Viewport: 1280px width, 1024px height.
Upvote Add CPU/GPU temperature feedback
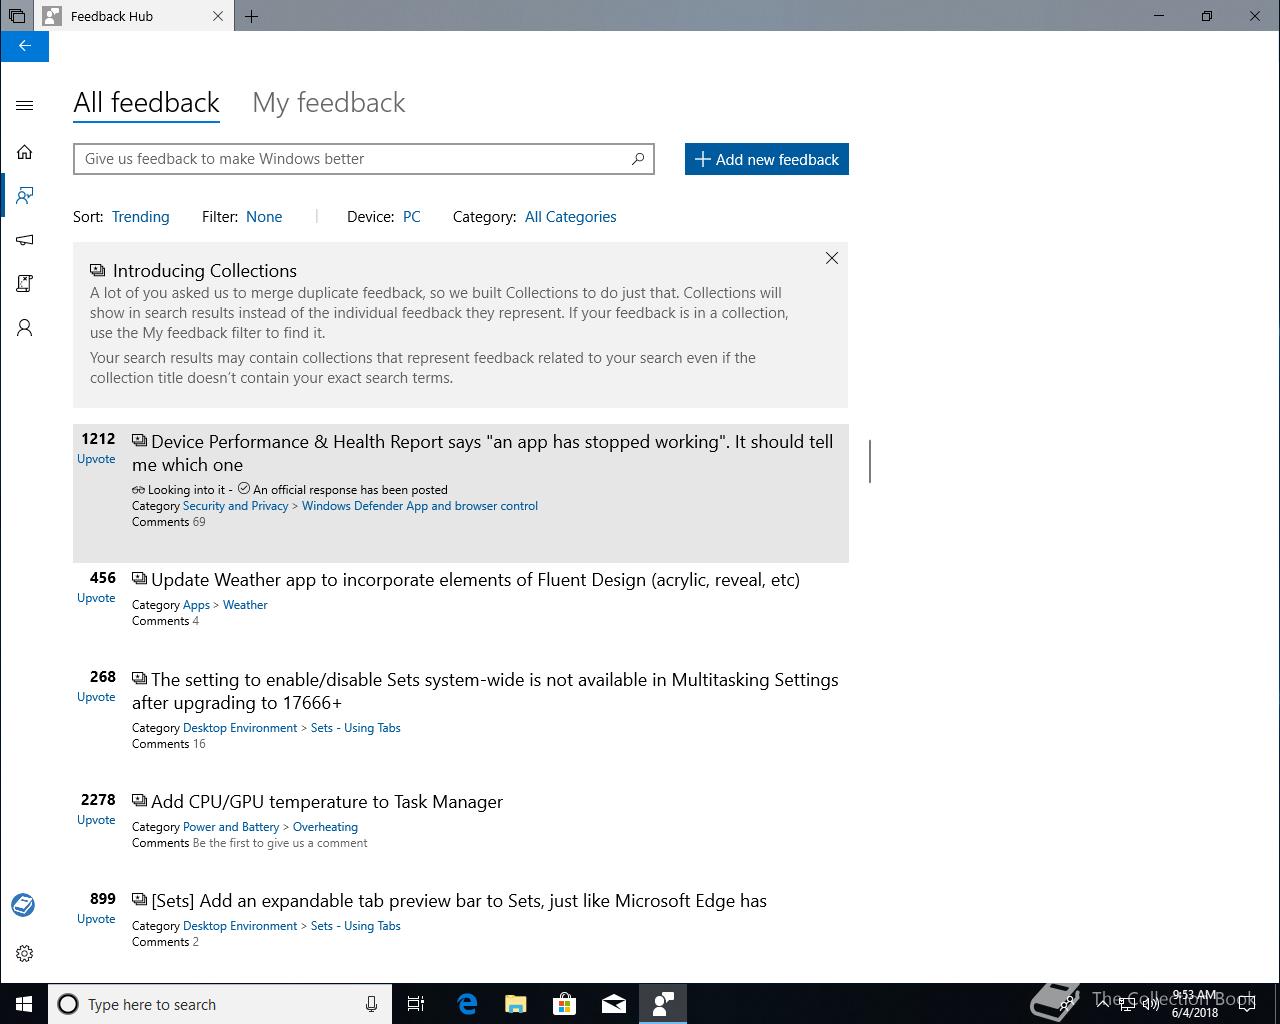[96, 820]
